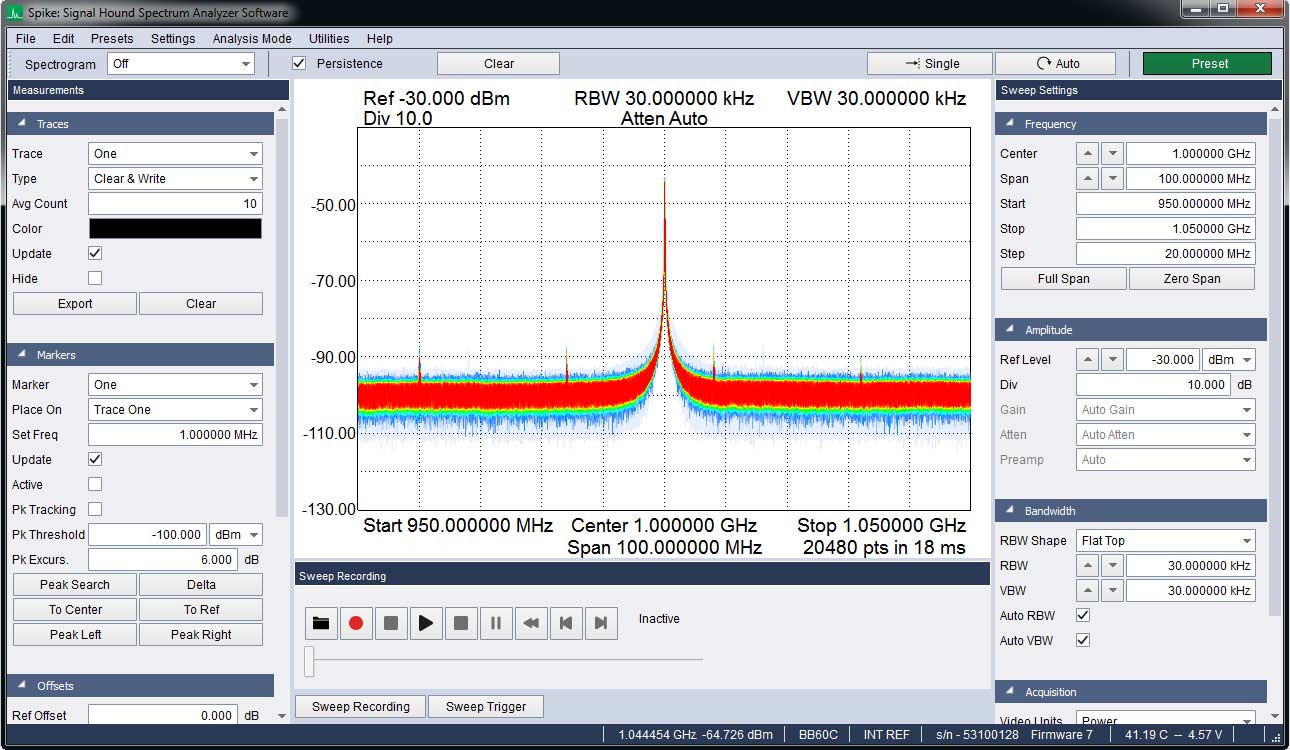The width and height of the screenshot is (1290, 750).
Task: Collapse the Traces section
Action: click(x=22, y=124)
